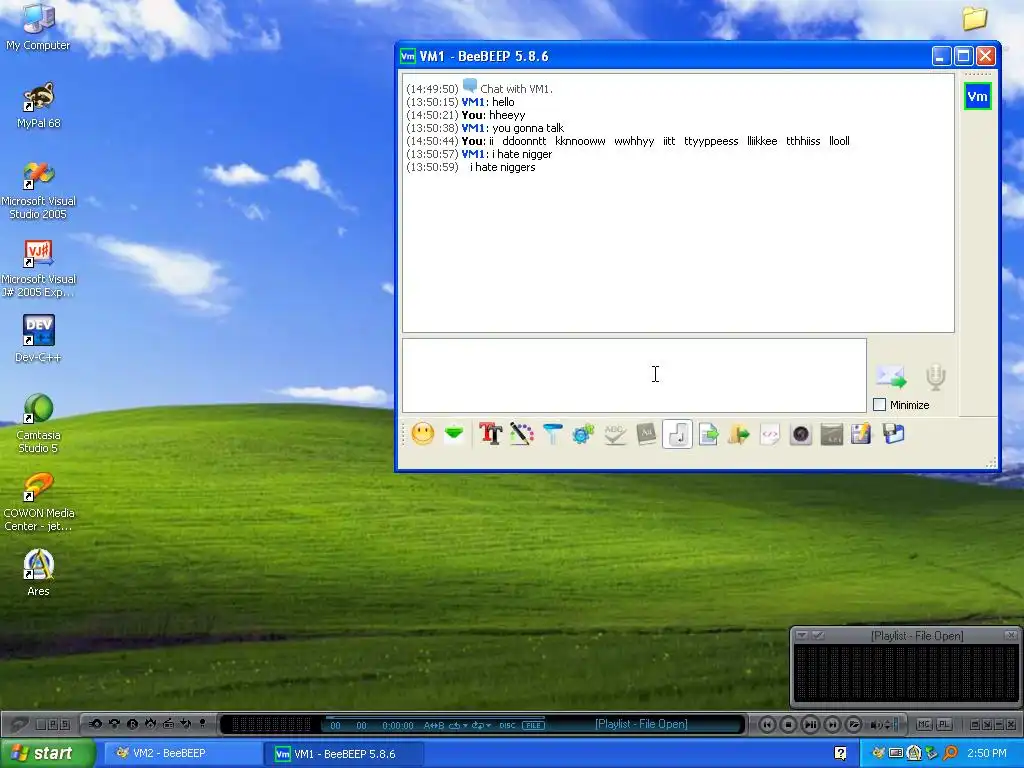Click the DISC mode button
This screenshot has width=1024, height=768.
(x=507, y=726)
